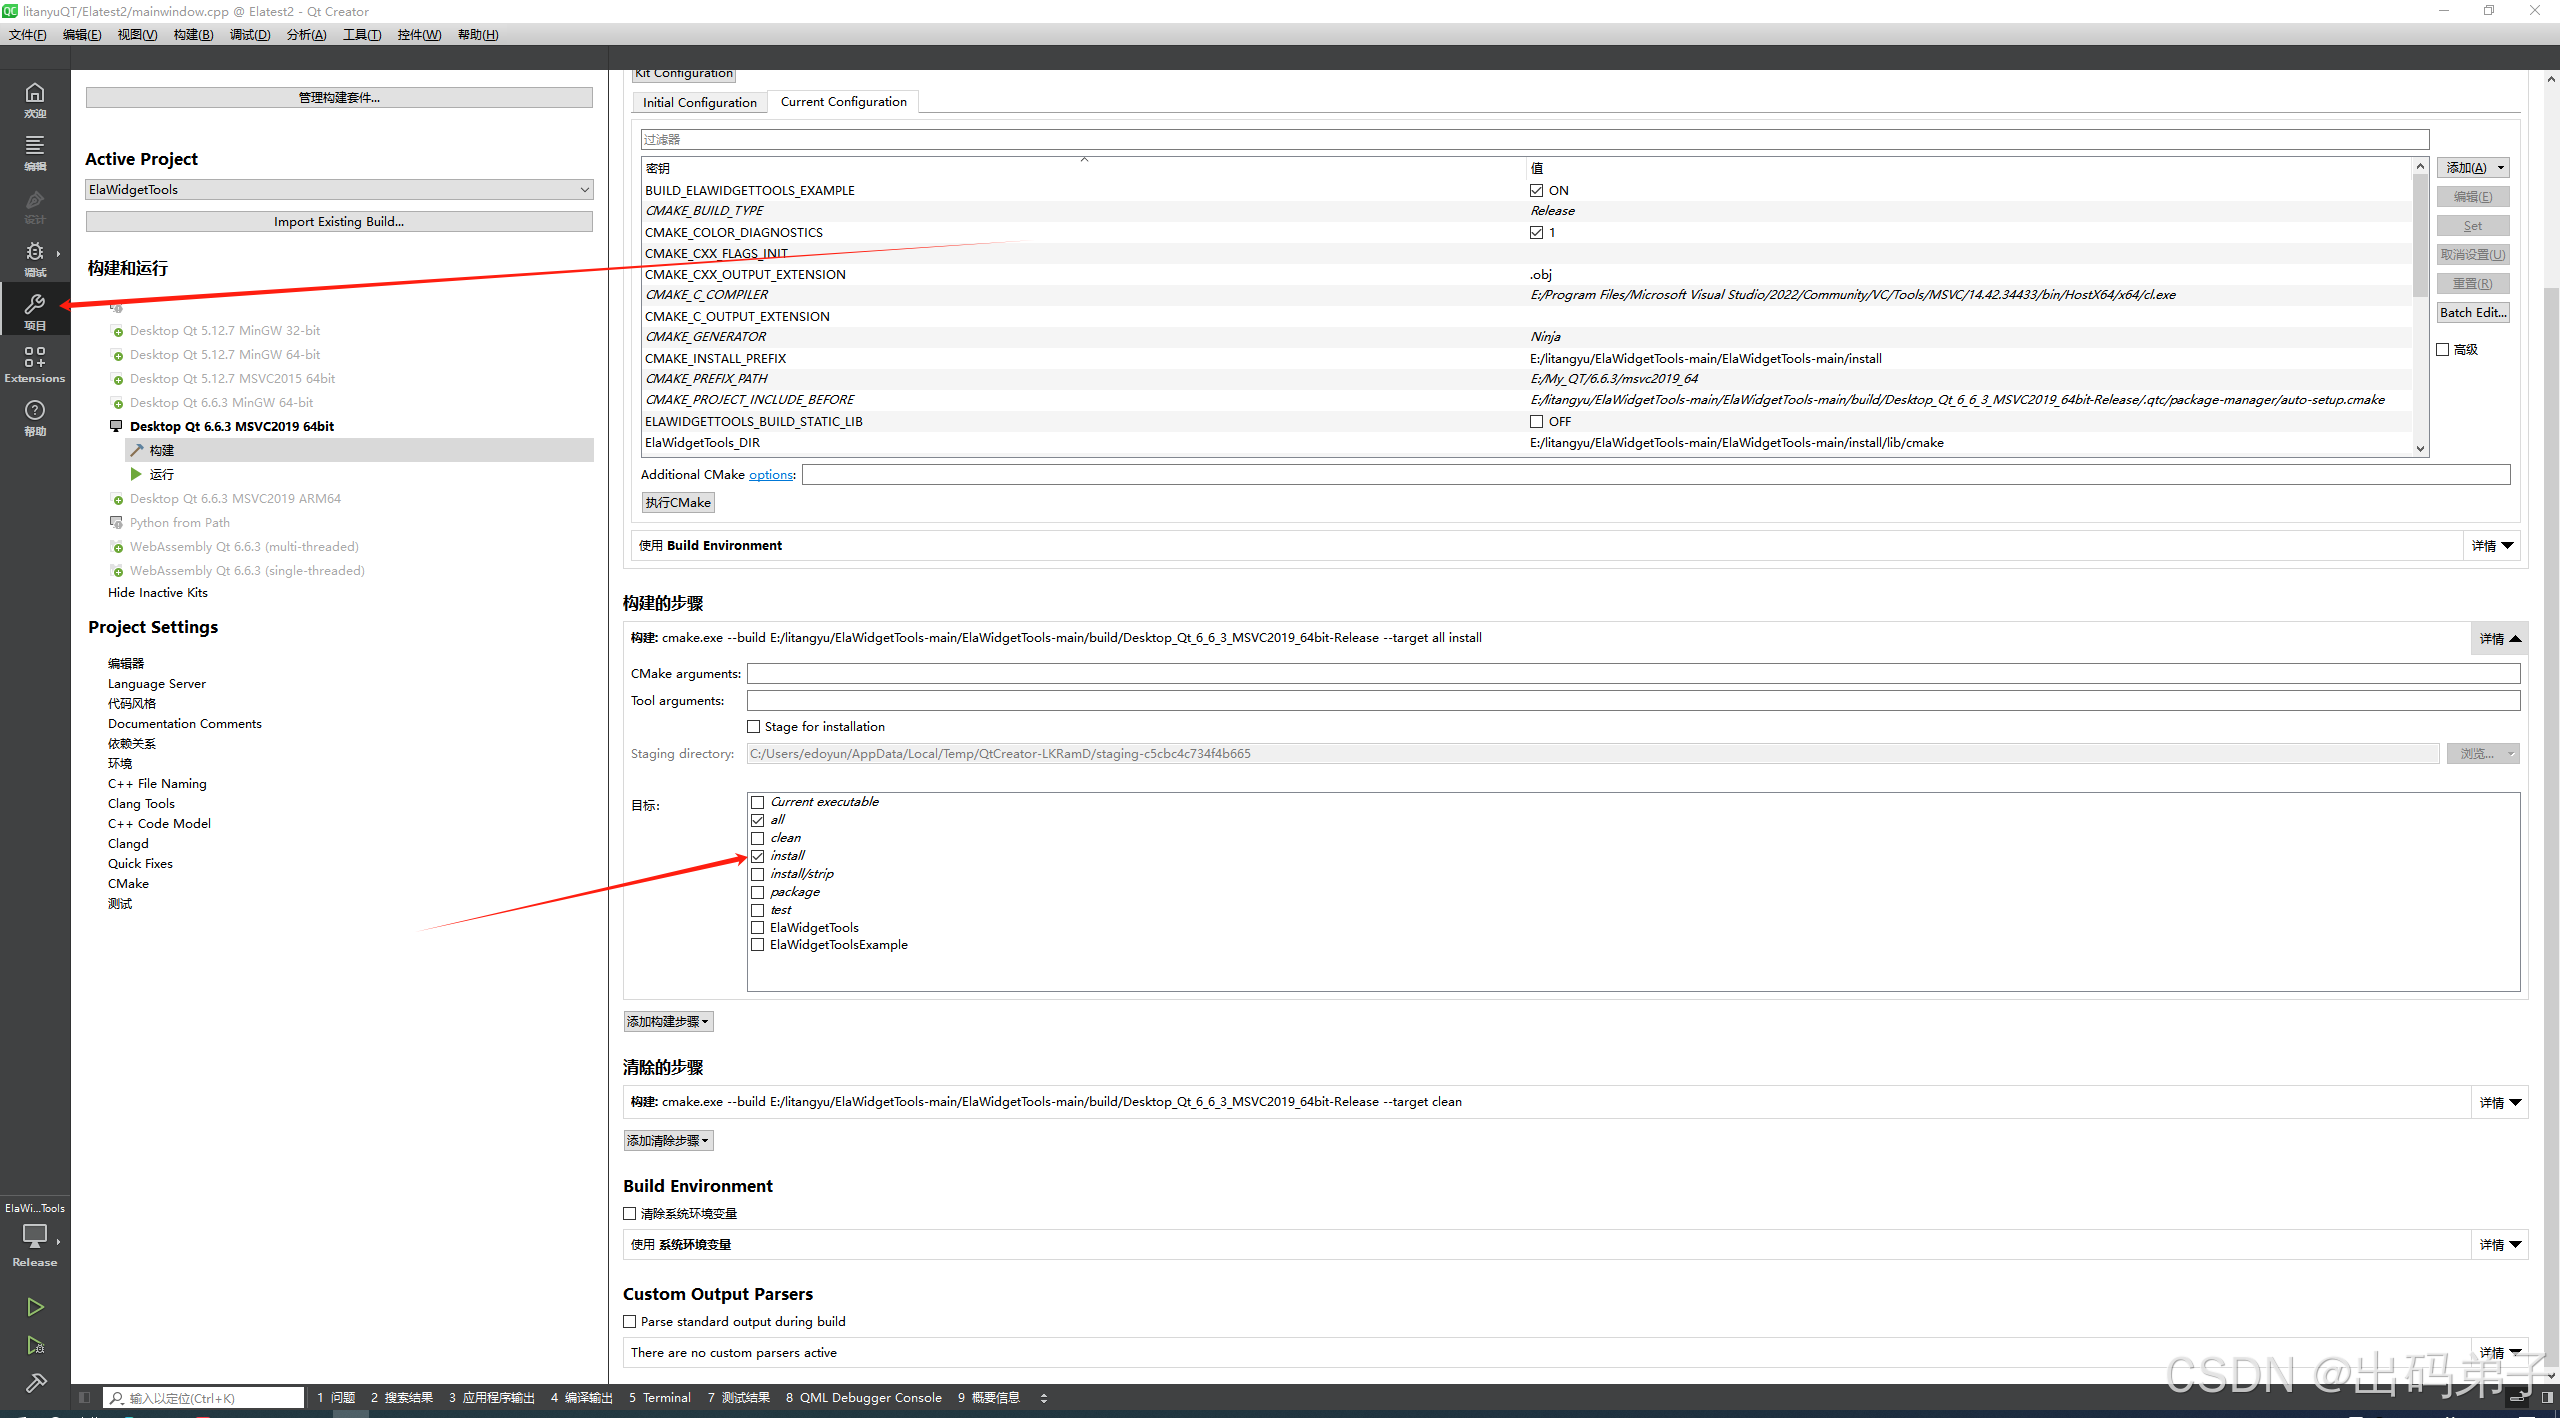Start debugging with the run-debug icon
This screenshot has height=1418, width=2560.
(35, 1345)
